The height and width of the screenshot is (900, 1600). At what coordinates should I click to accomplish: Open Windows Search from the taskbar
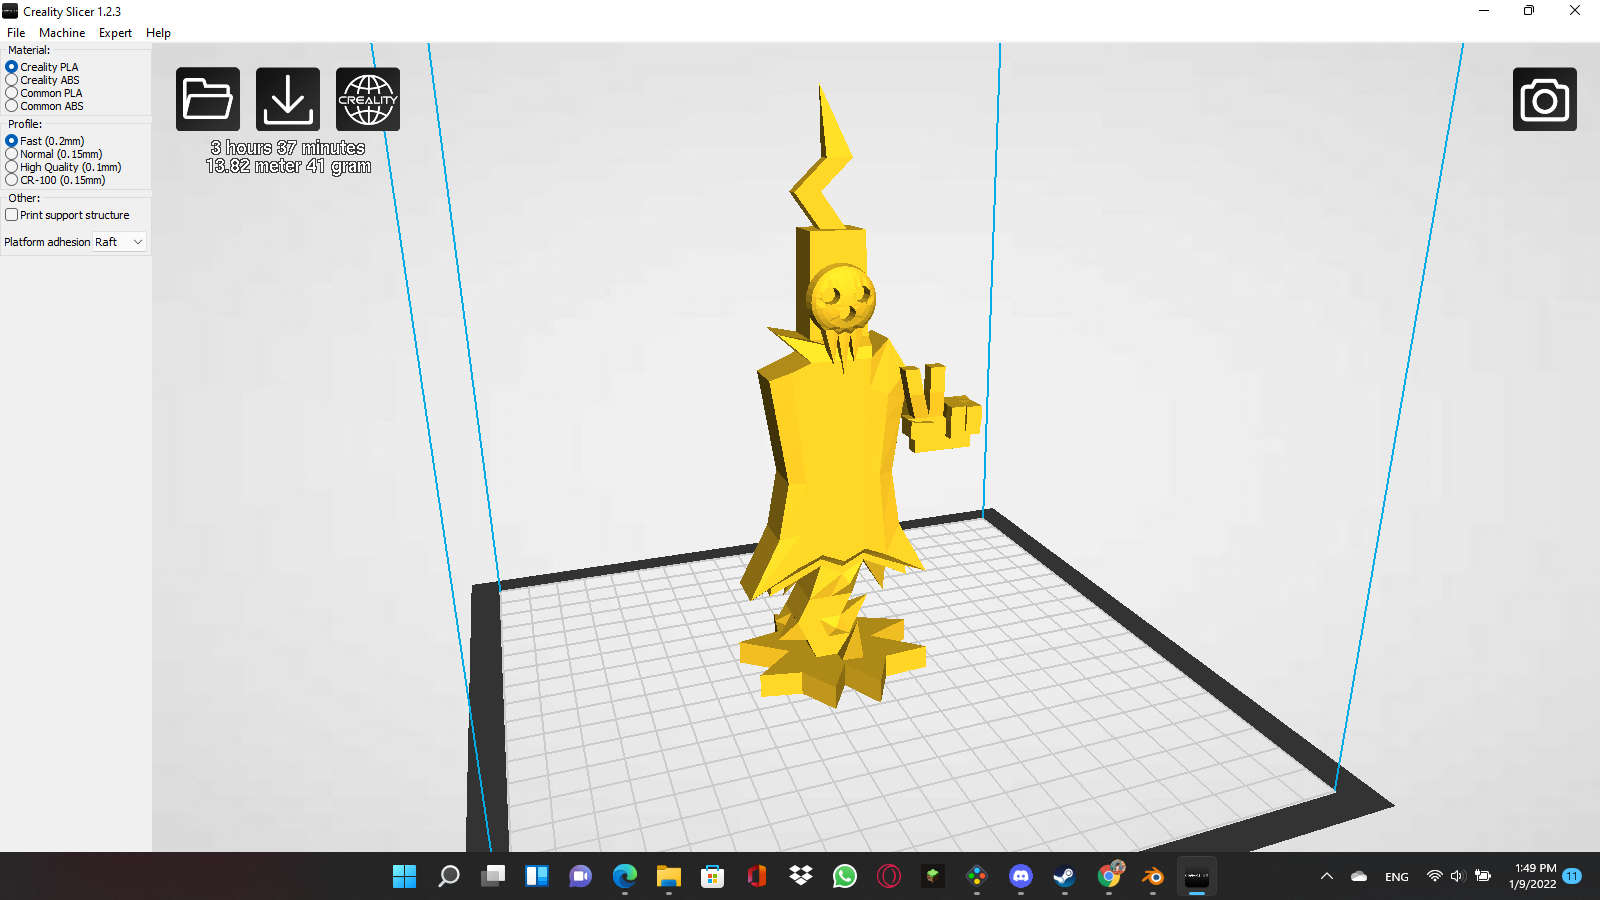449,877
